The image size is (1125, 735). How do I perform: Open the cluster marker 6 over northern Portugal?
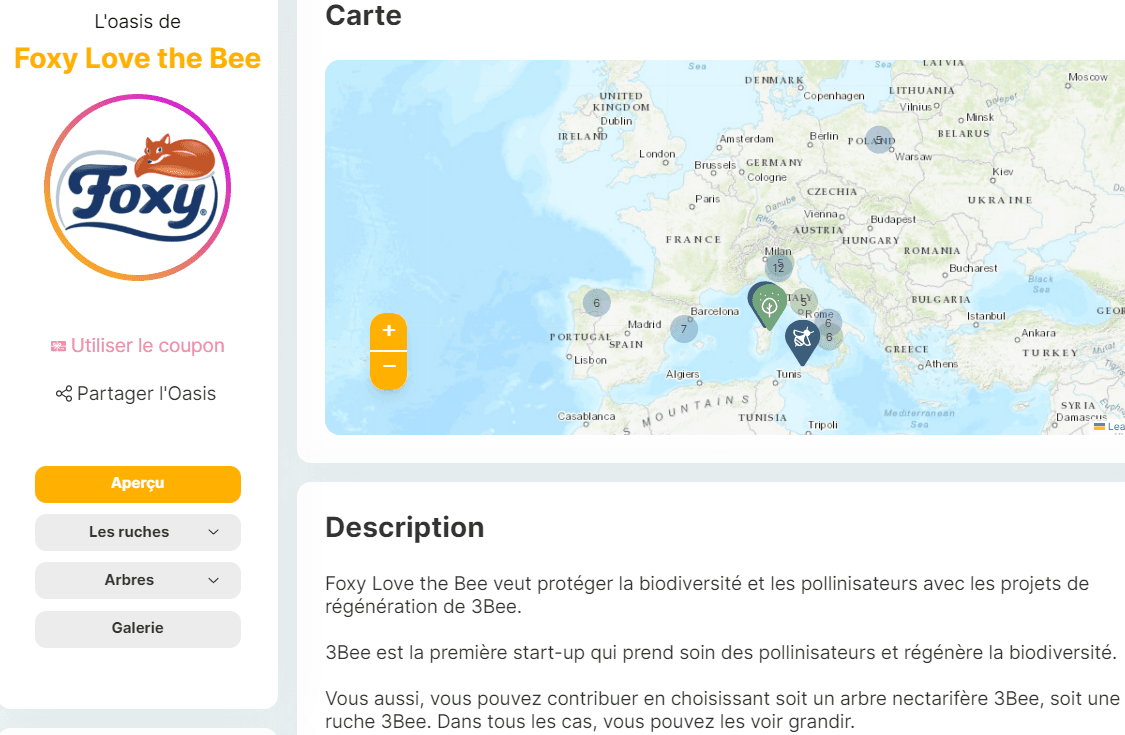click(x=596, y=303)
